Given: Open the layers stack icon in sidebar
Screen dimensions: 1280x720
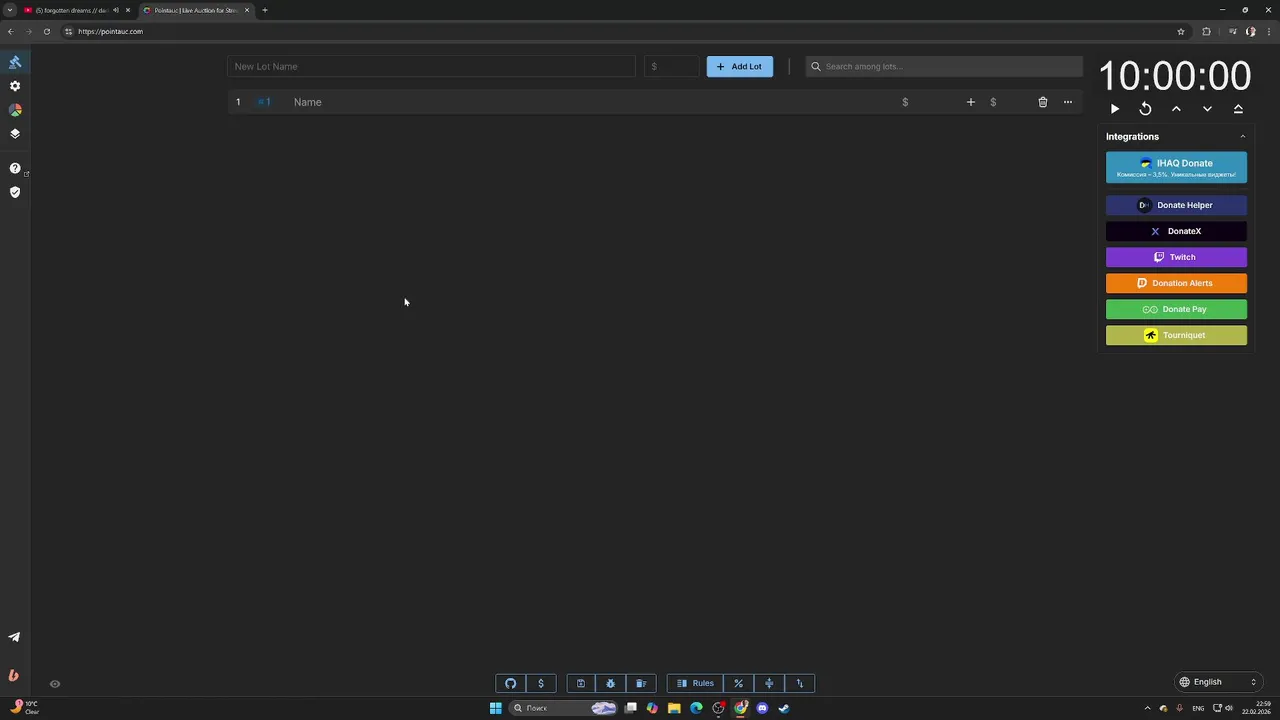Looking at the screenshot, I should (x=15, y=133).
